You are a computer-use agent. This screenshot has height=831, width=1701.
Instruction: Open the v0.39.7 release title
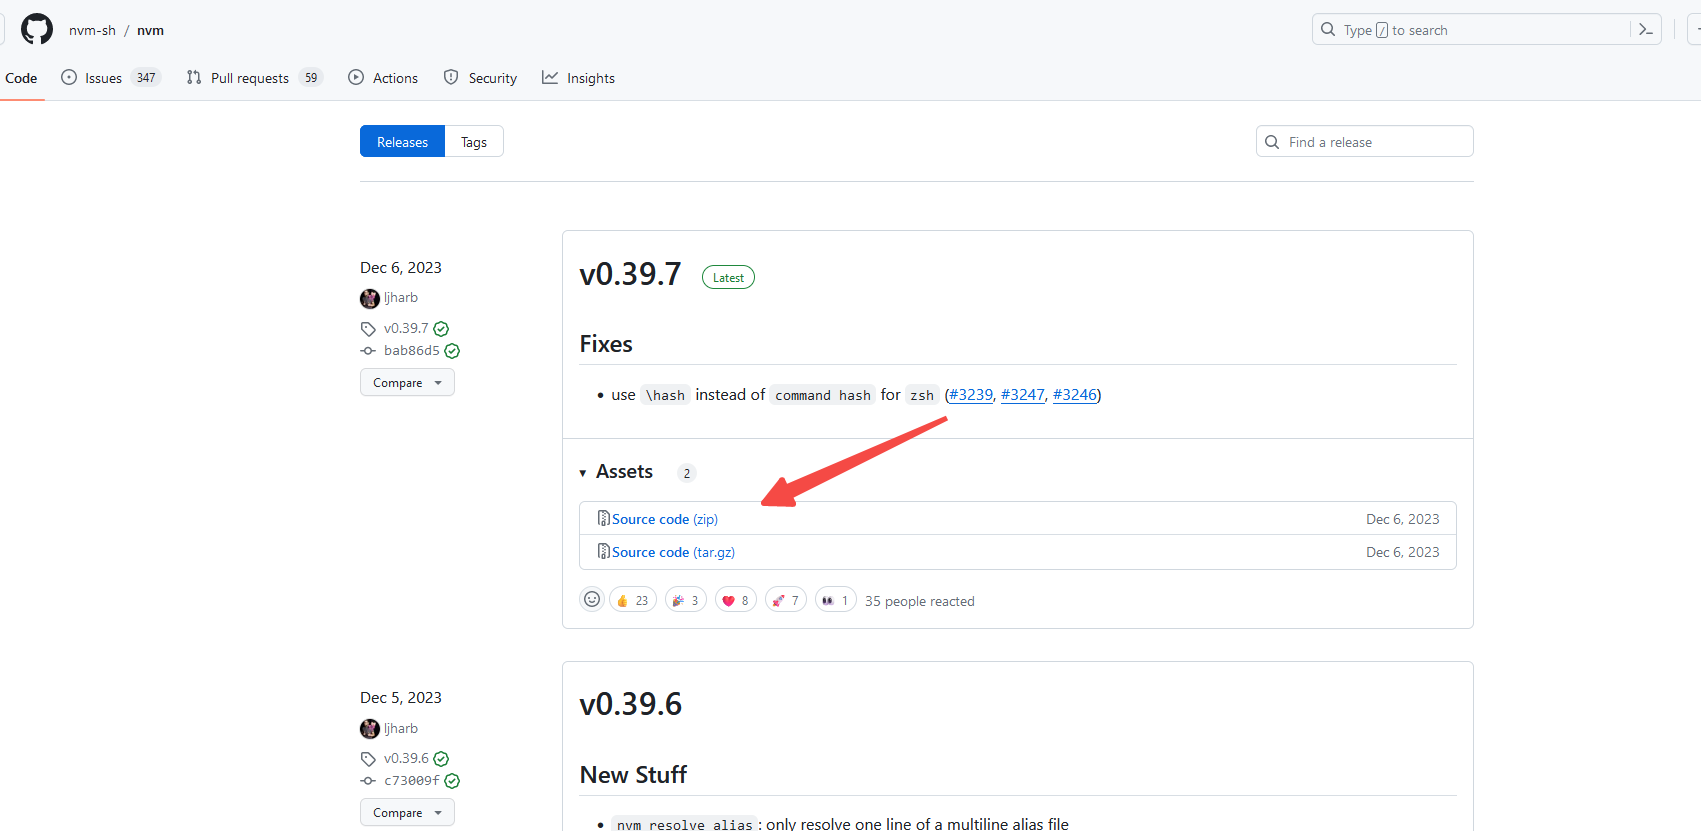pos(630,275)
